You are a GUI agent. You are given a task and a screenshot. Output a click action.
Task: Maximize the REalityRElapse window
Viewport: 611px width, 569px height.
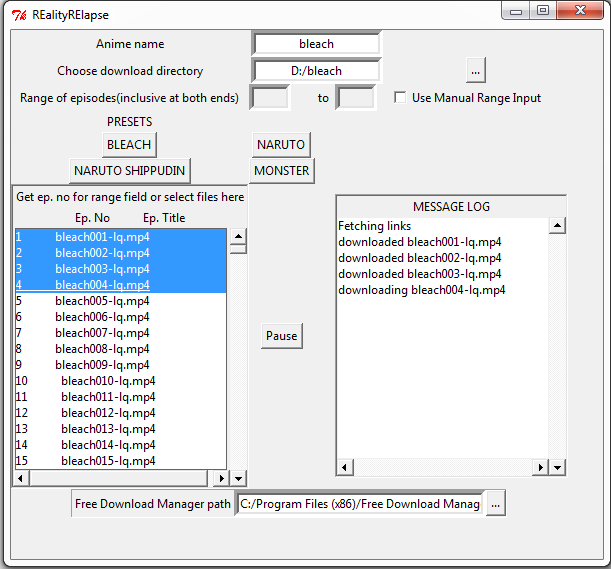[543, 11]
